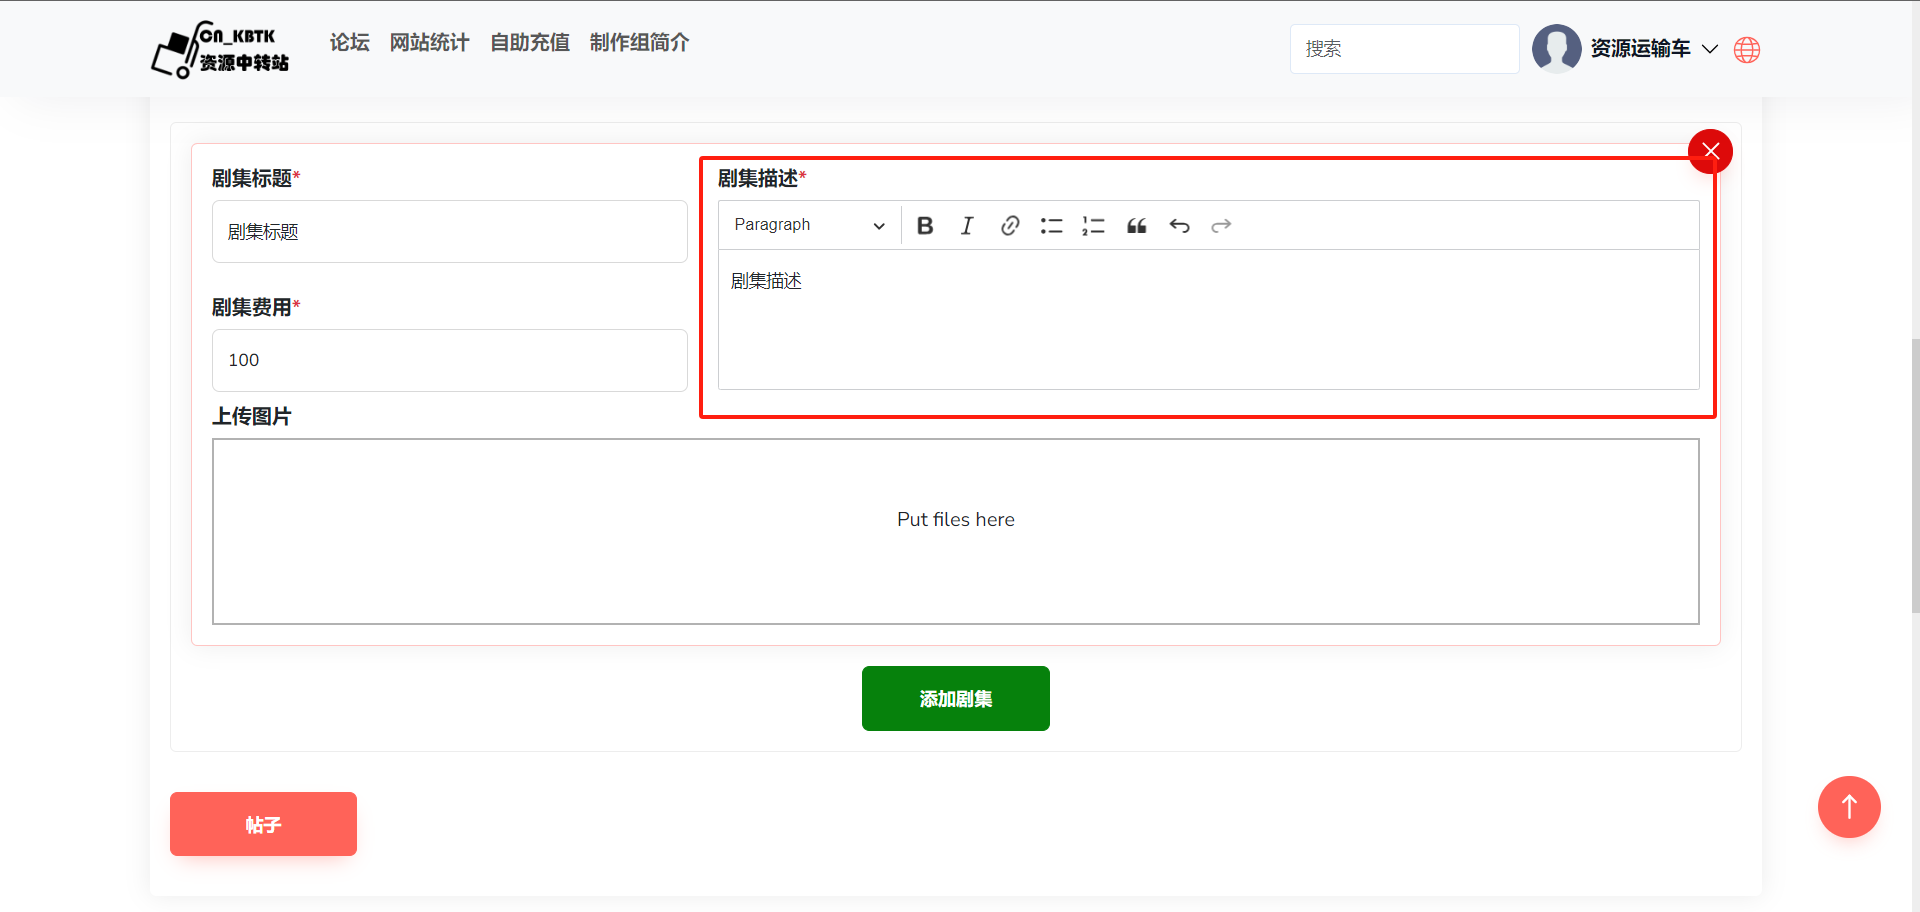This screenshot has width=1920, height=912.
Task: Remove episode form with red X button
Action: coord(1710,151)
